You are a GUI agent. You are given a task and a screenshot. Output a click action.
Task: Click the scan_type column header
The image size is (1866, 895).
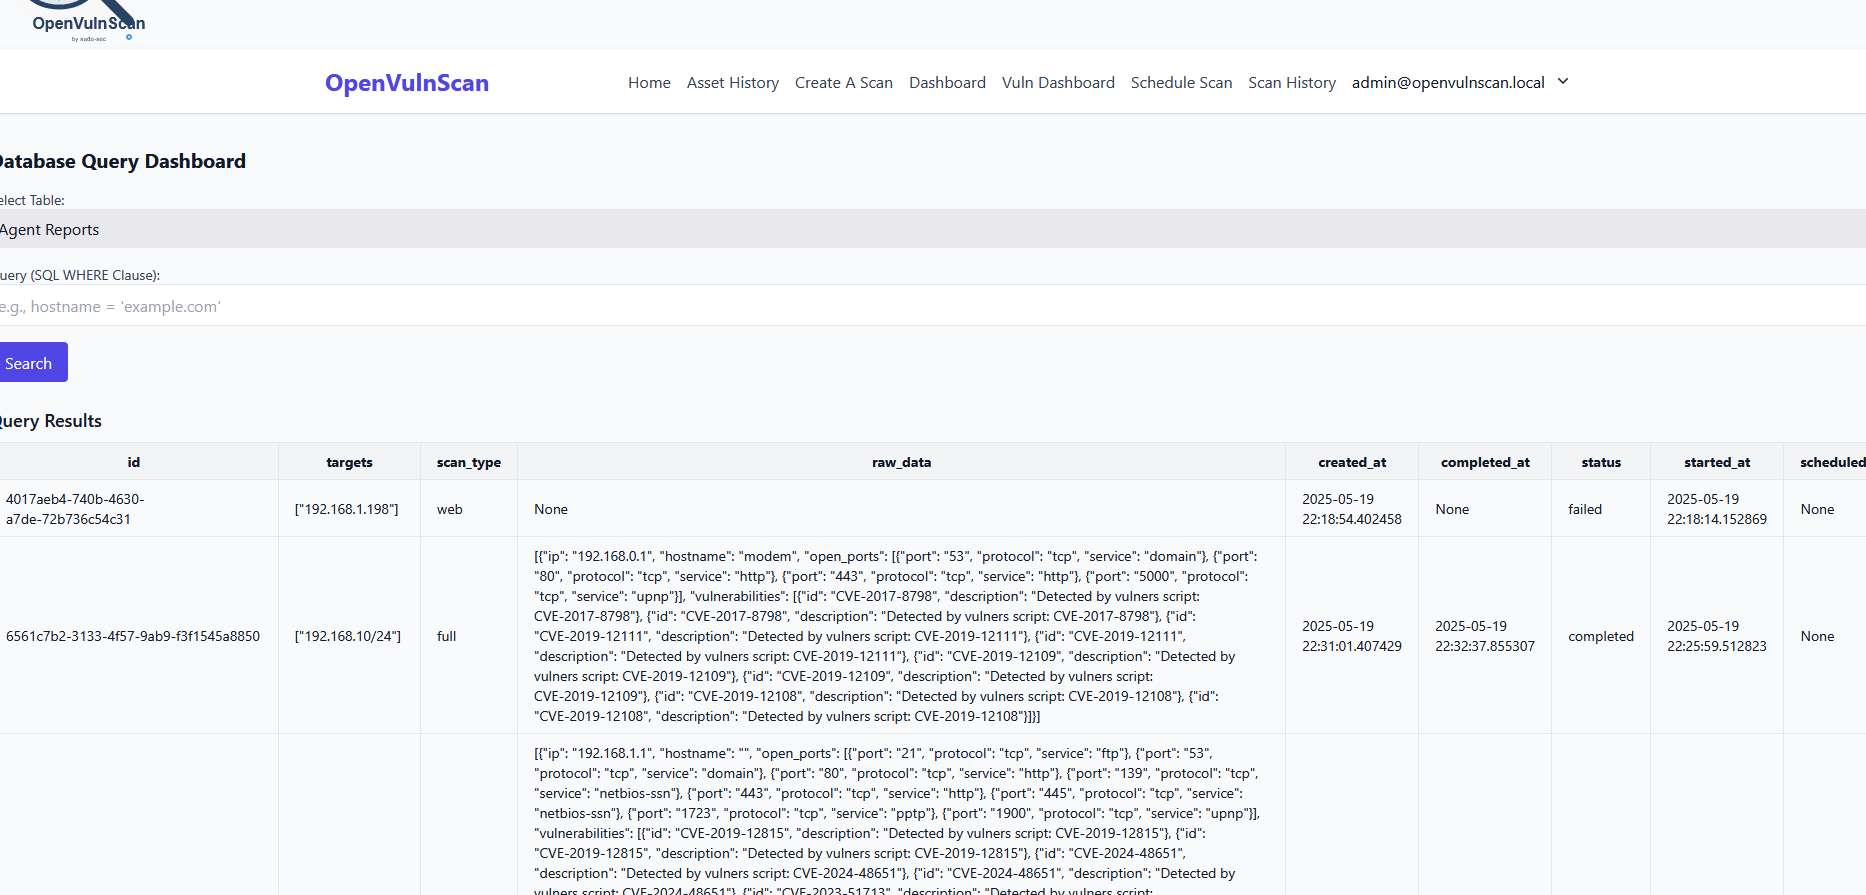click(469, 462)
